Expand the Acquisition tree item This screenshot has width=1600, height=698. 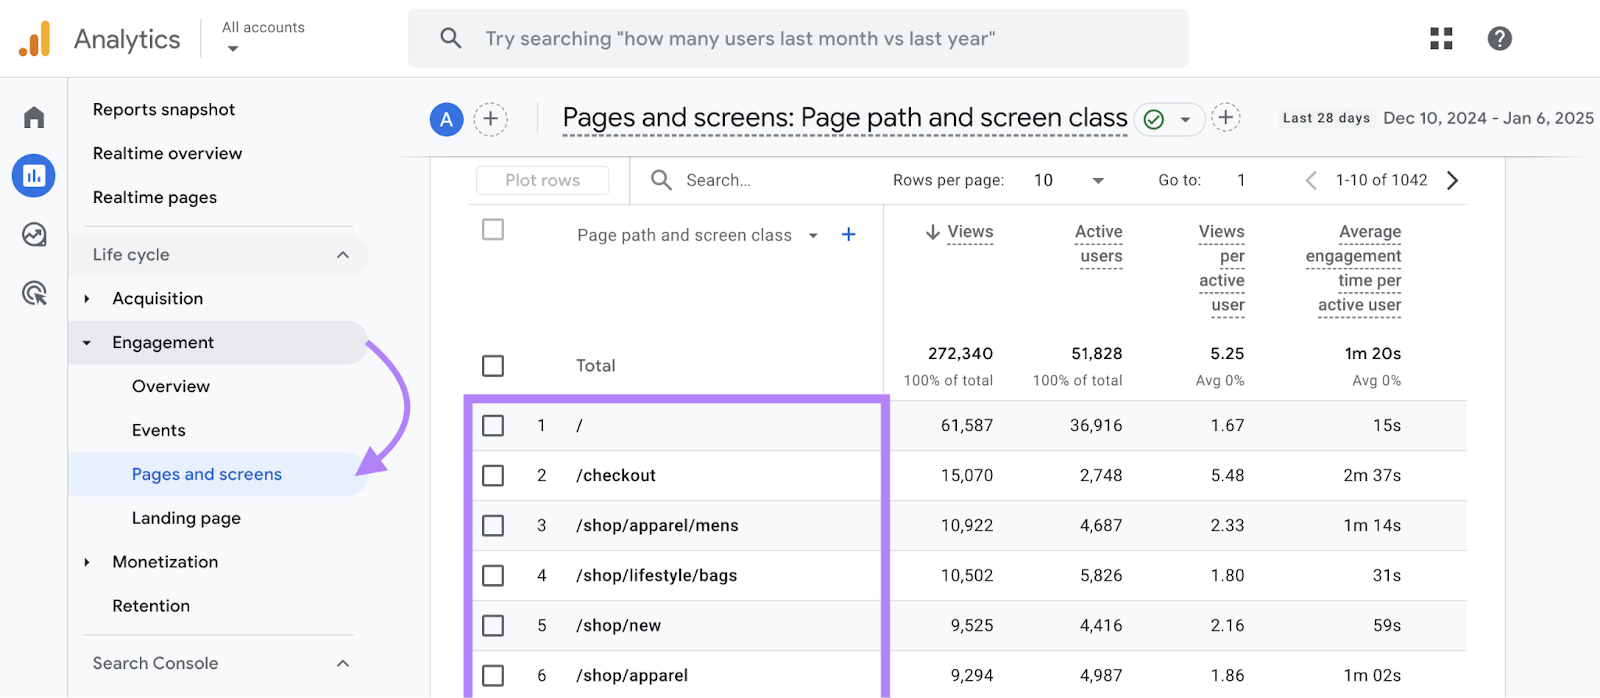87,299
